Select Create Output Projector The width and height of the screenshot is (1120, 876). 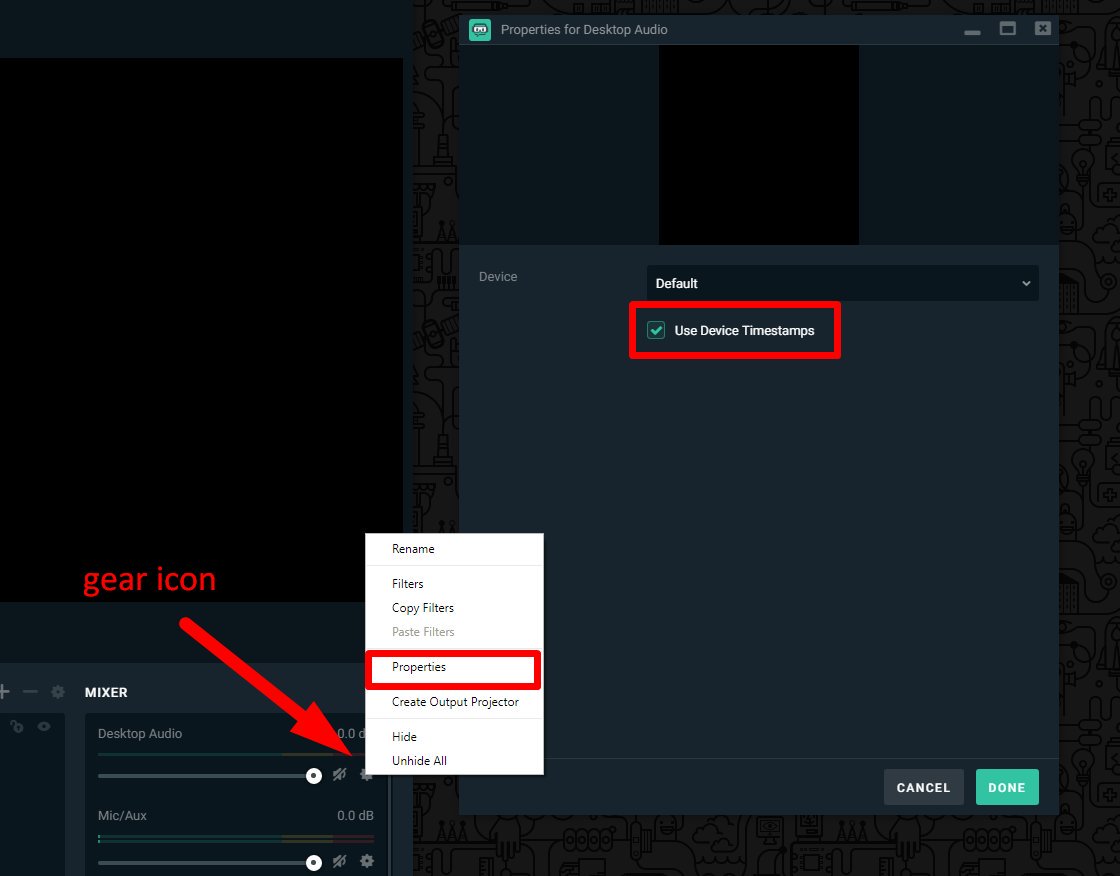(x=454, y=702)
